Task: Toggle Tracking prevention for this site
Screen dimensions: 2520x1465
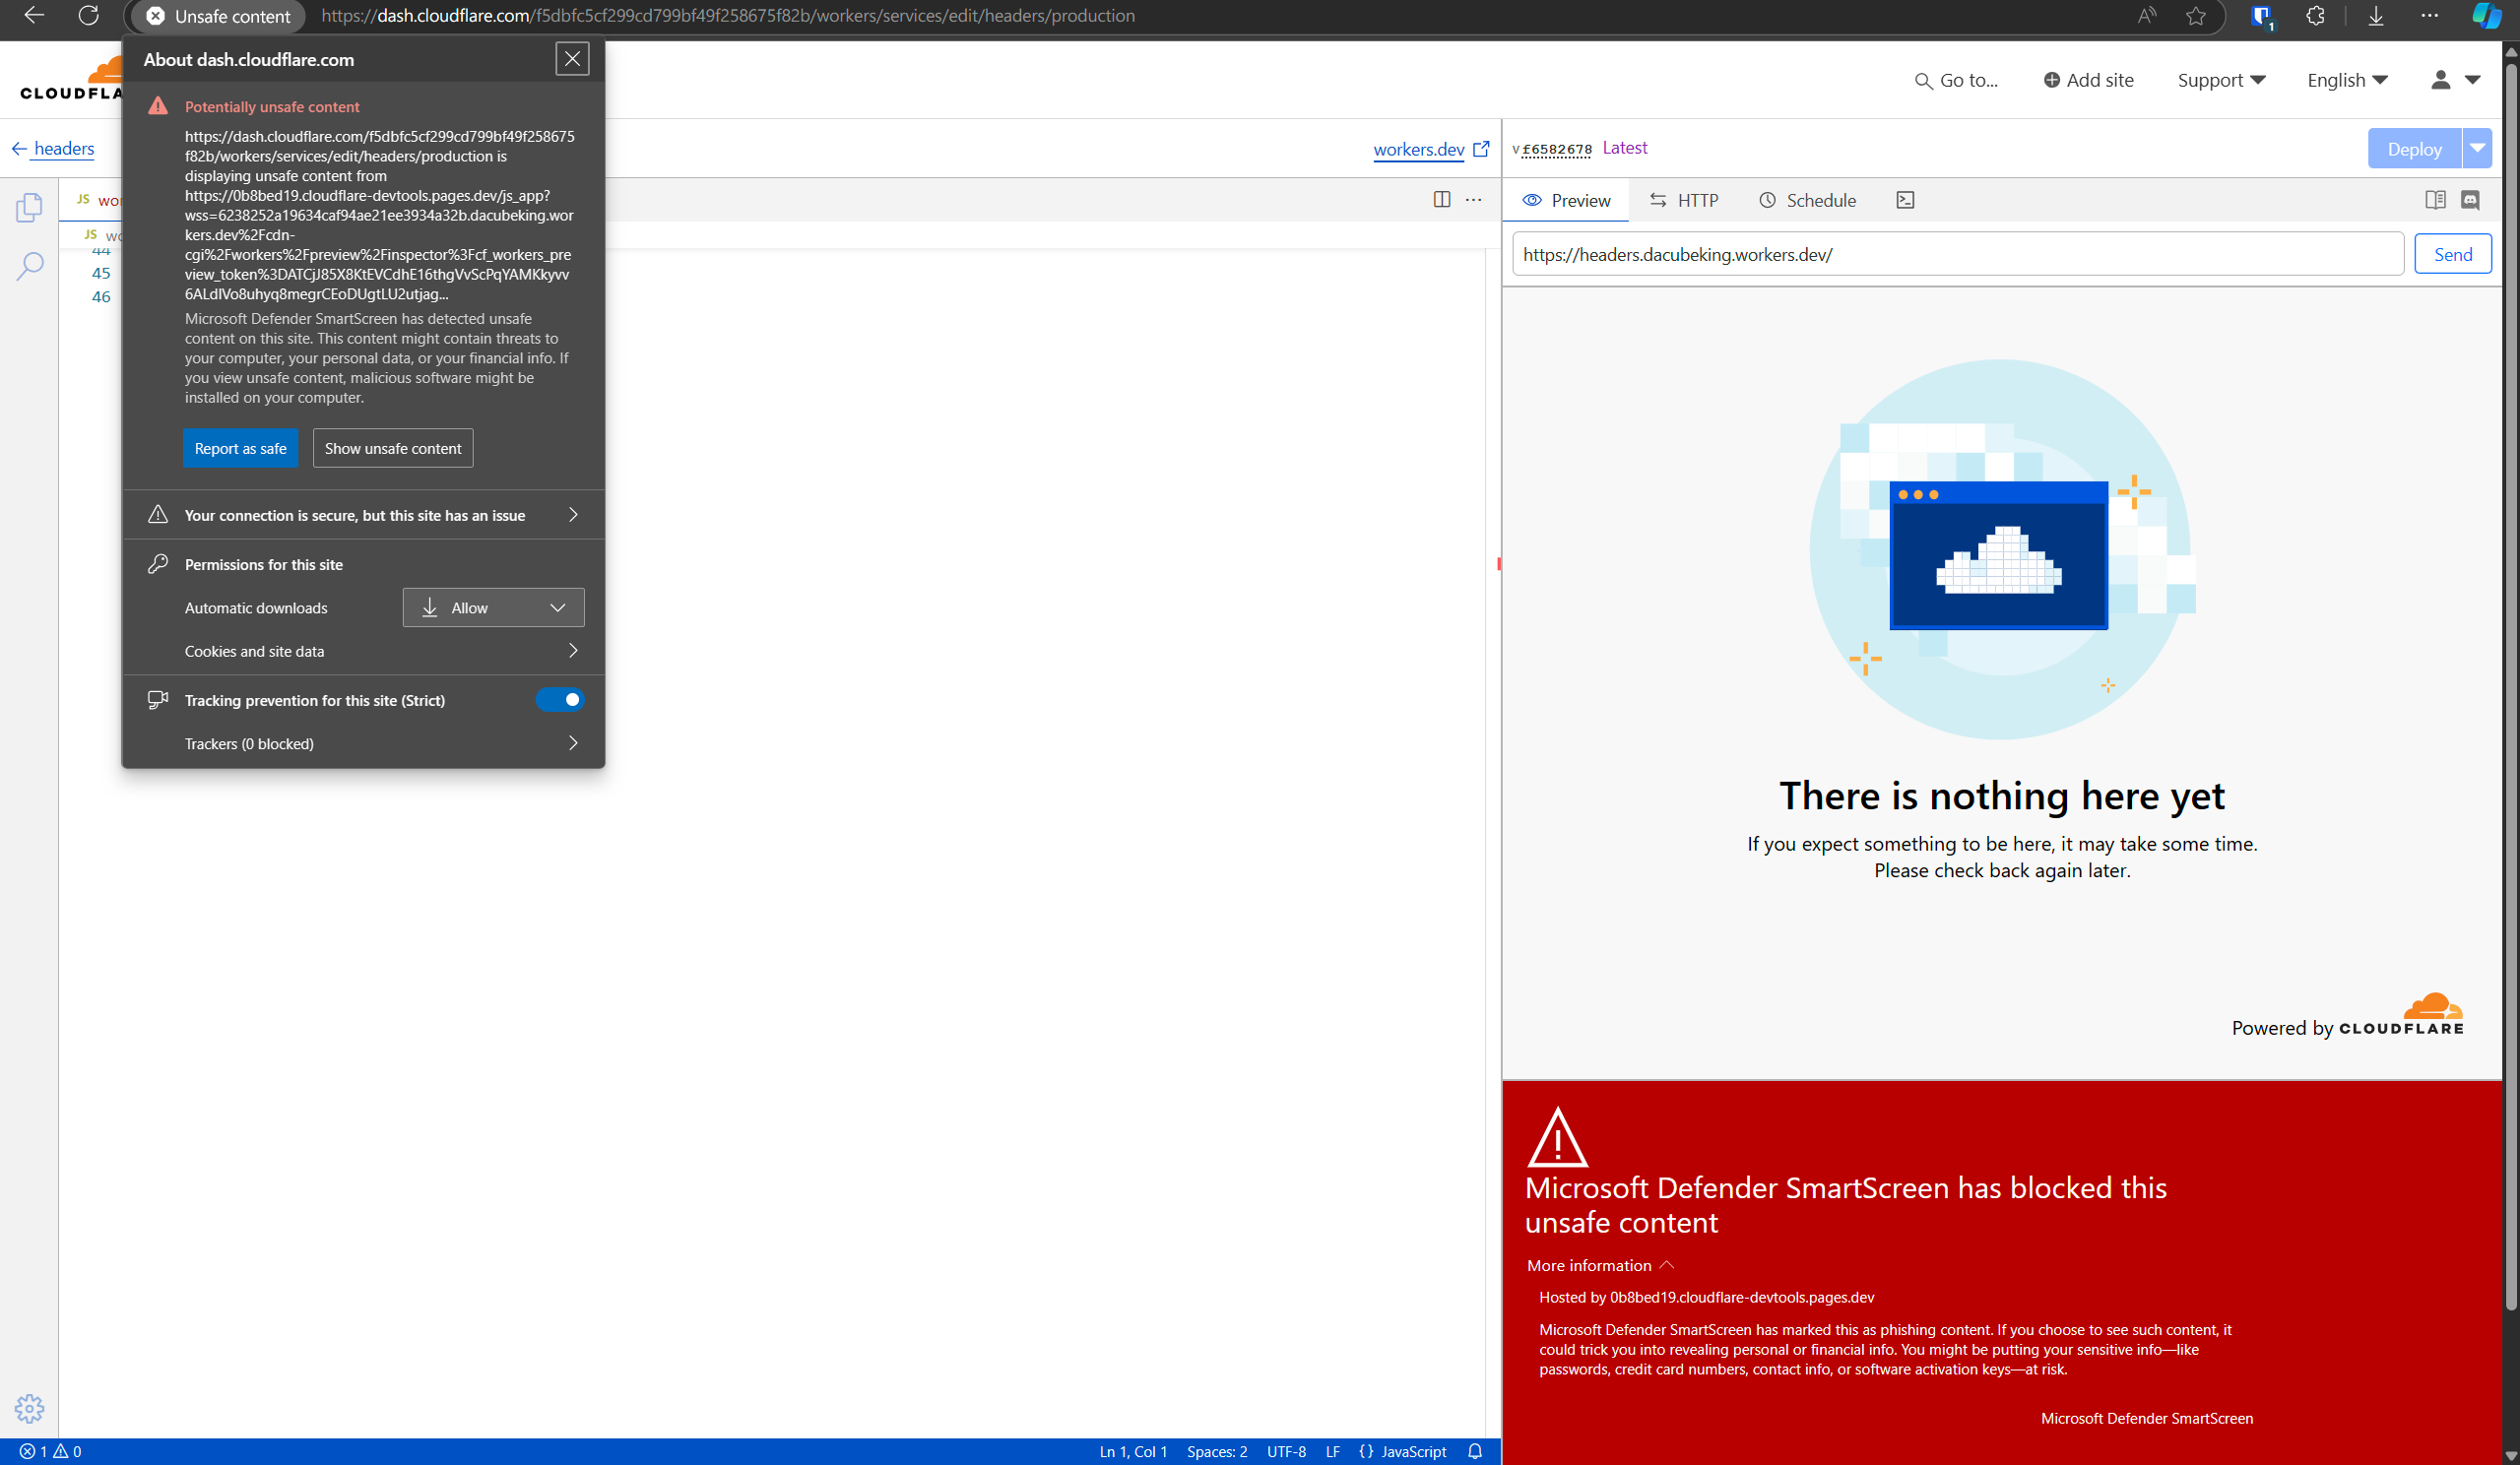Action: pyautogui.click(x=560, y=700)
